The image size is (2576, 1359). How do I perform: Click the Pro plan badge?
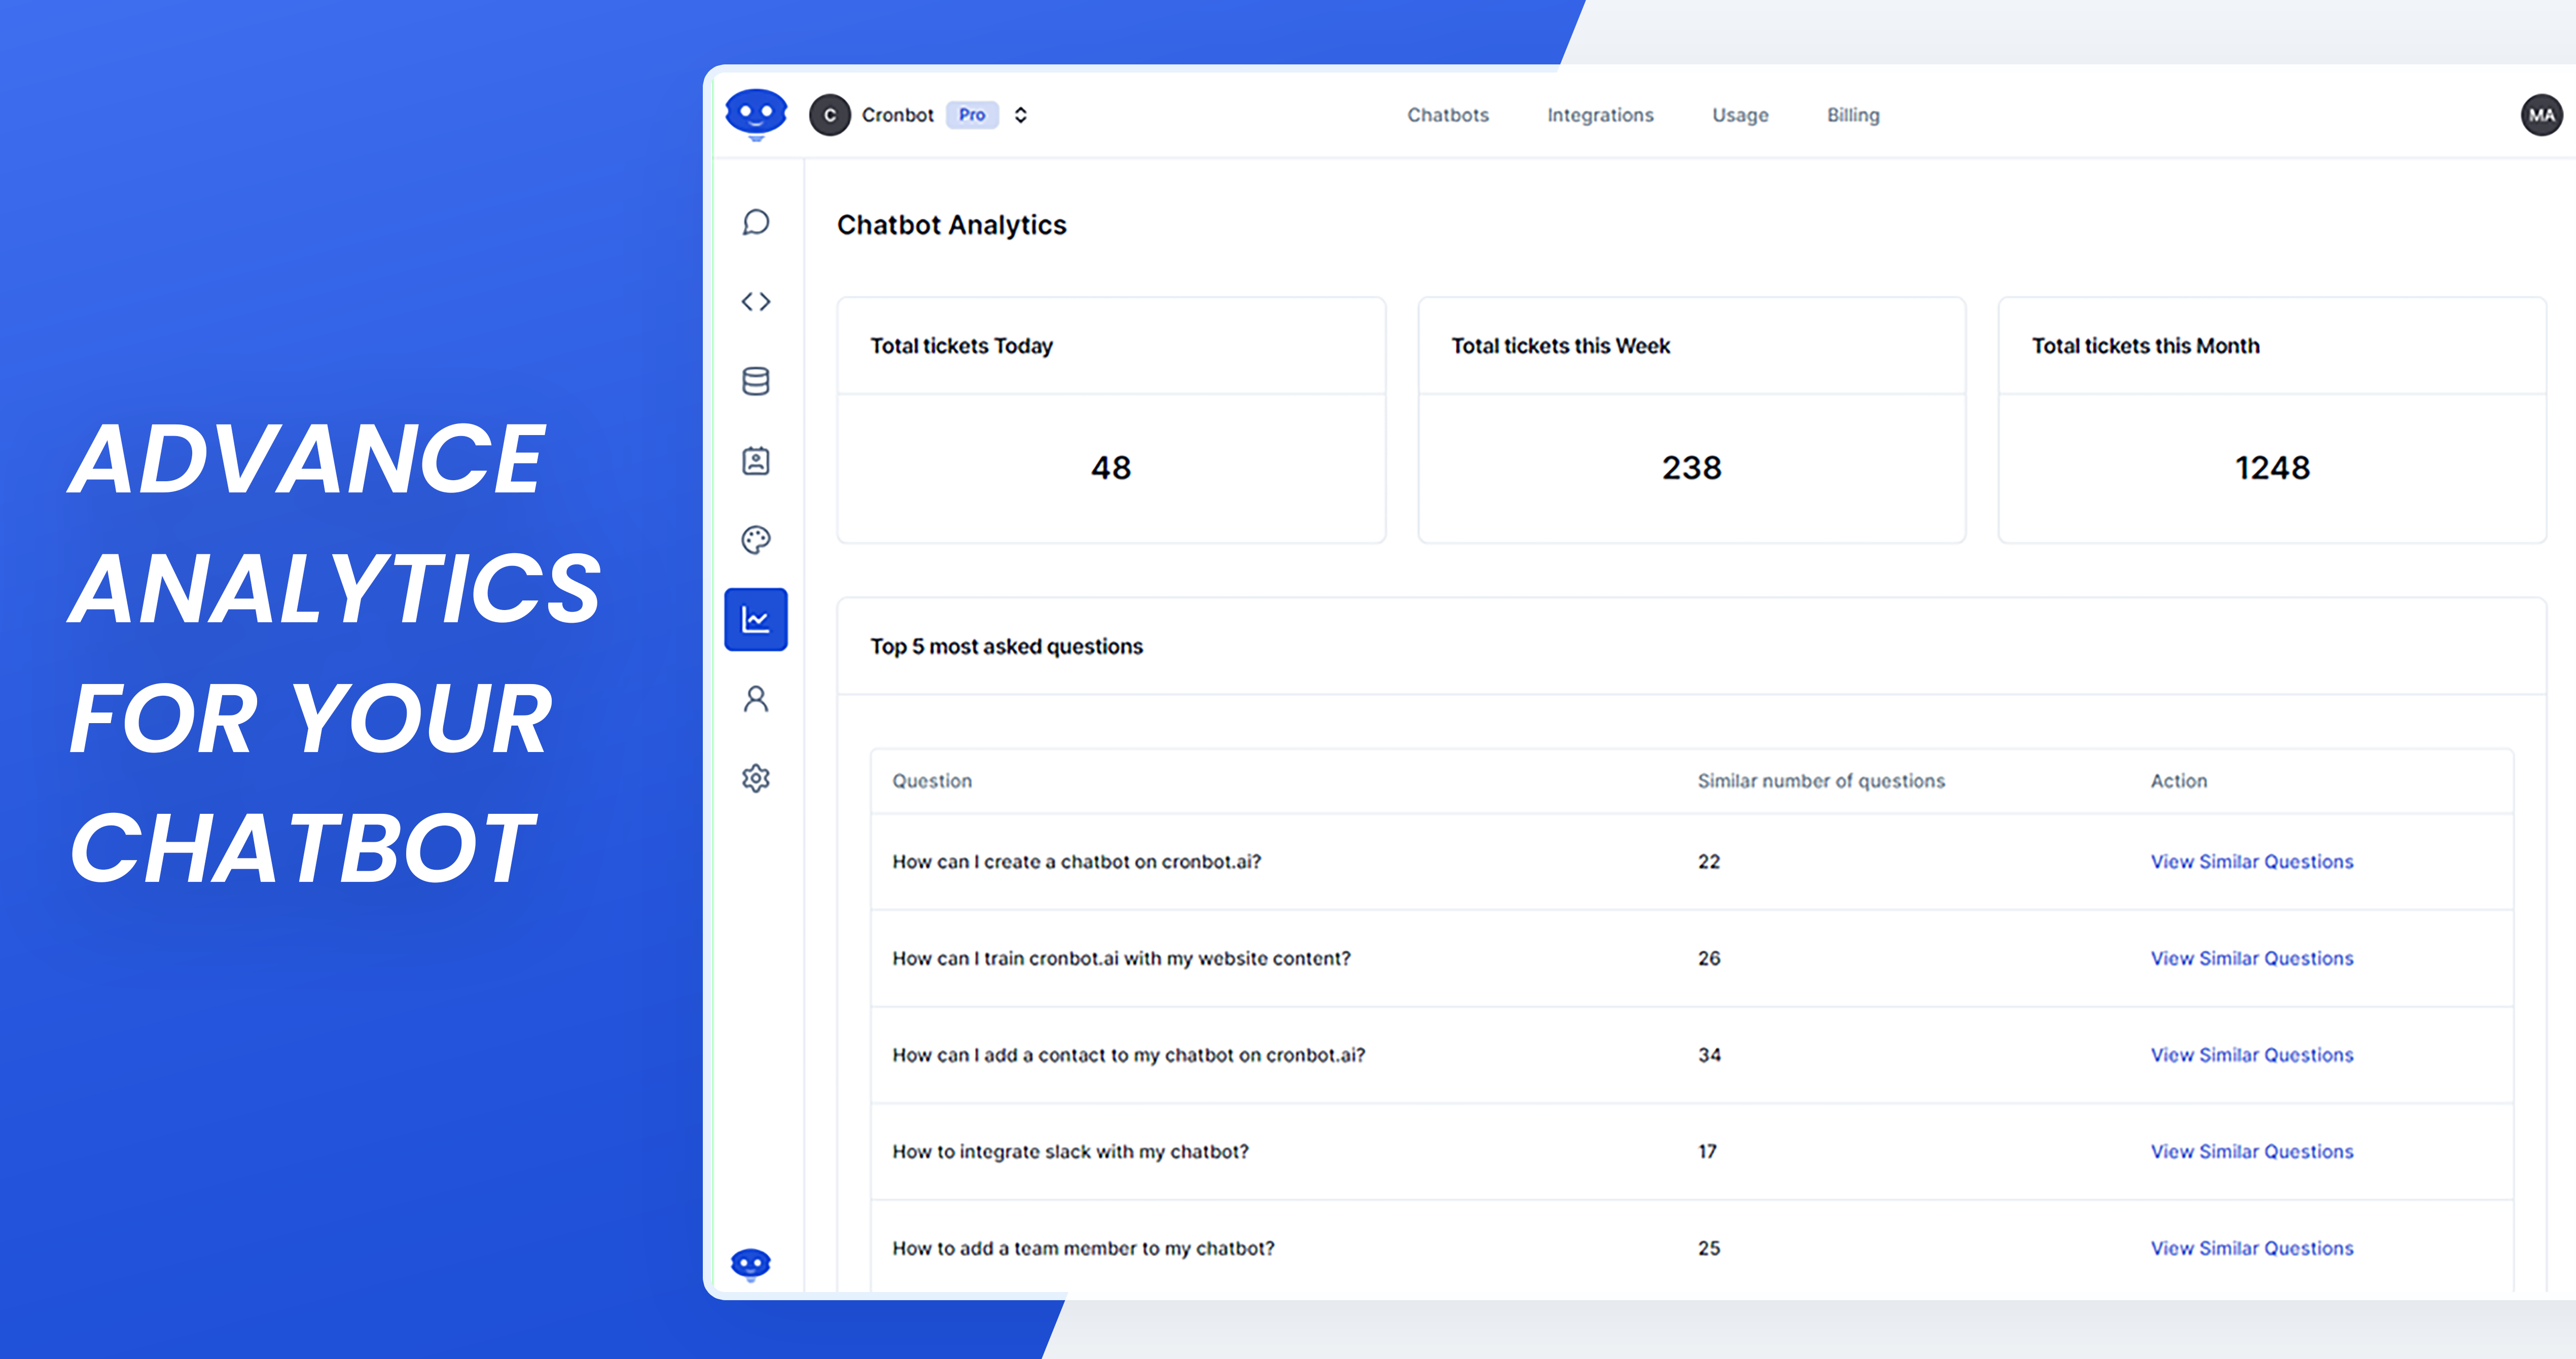tap(972, 115)
